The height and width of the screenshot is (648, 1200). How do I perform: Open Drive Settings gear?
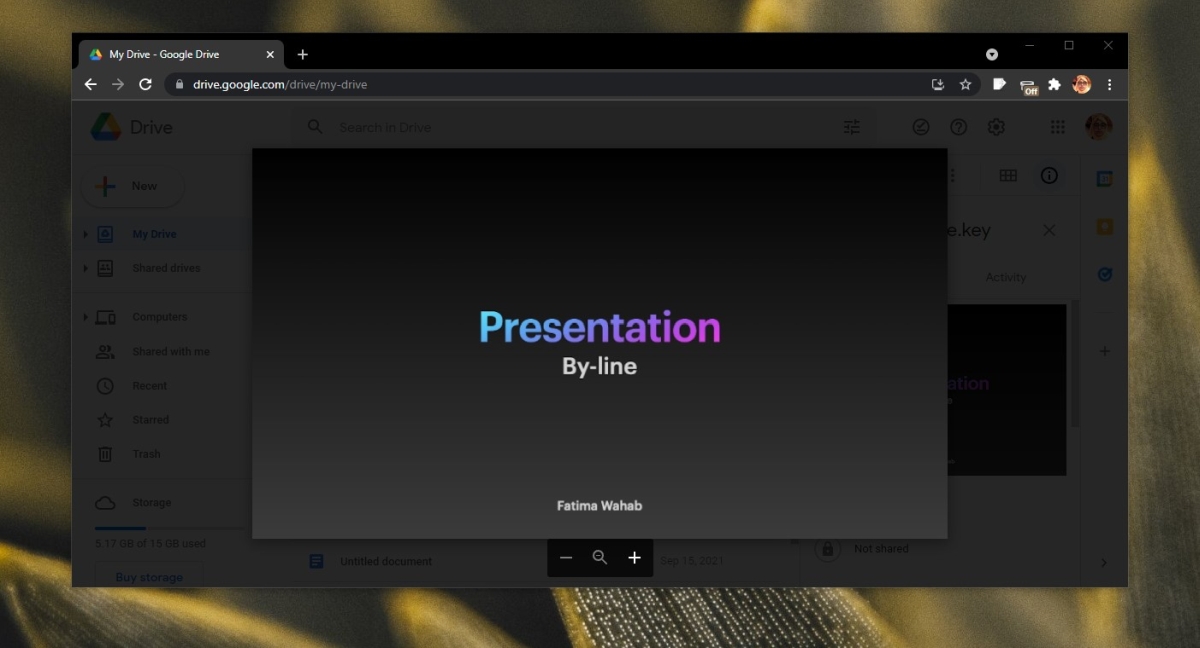tap(996, 127)
